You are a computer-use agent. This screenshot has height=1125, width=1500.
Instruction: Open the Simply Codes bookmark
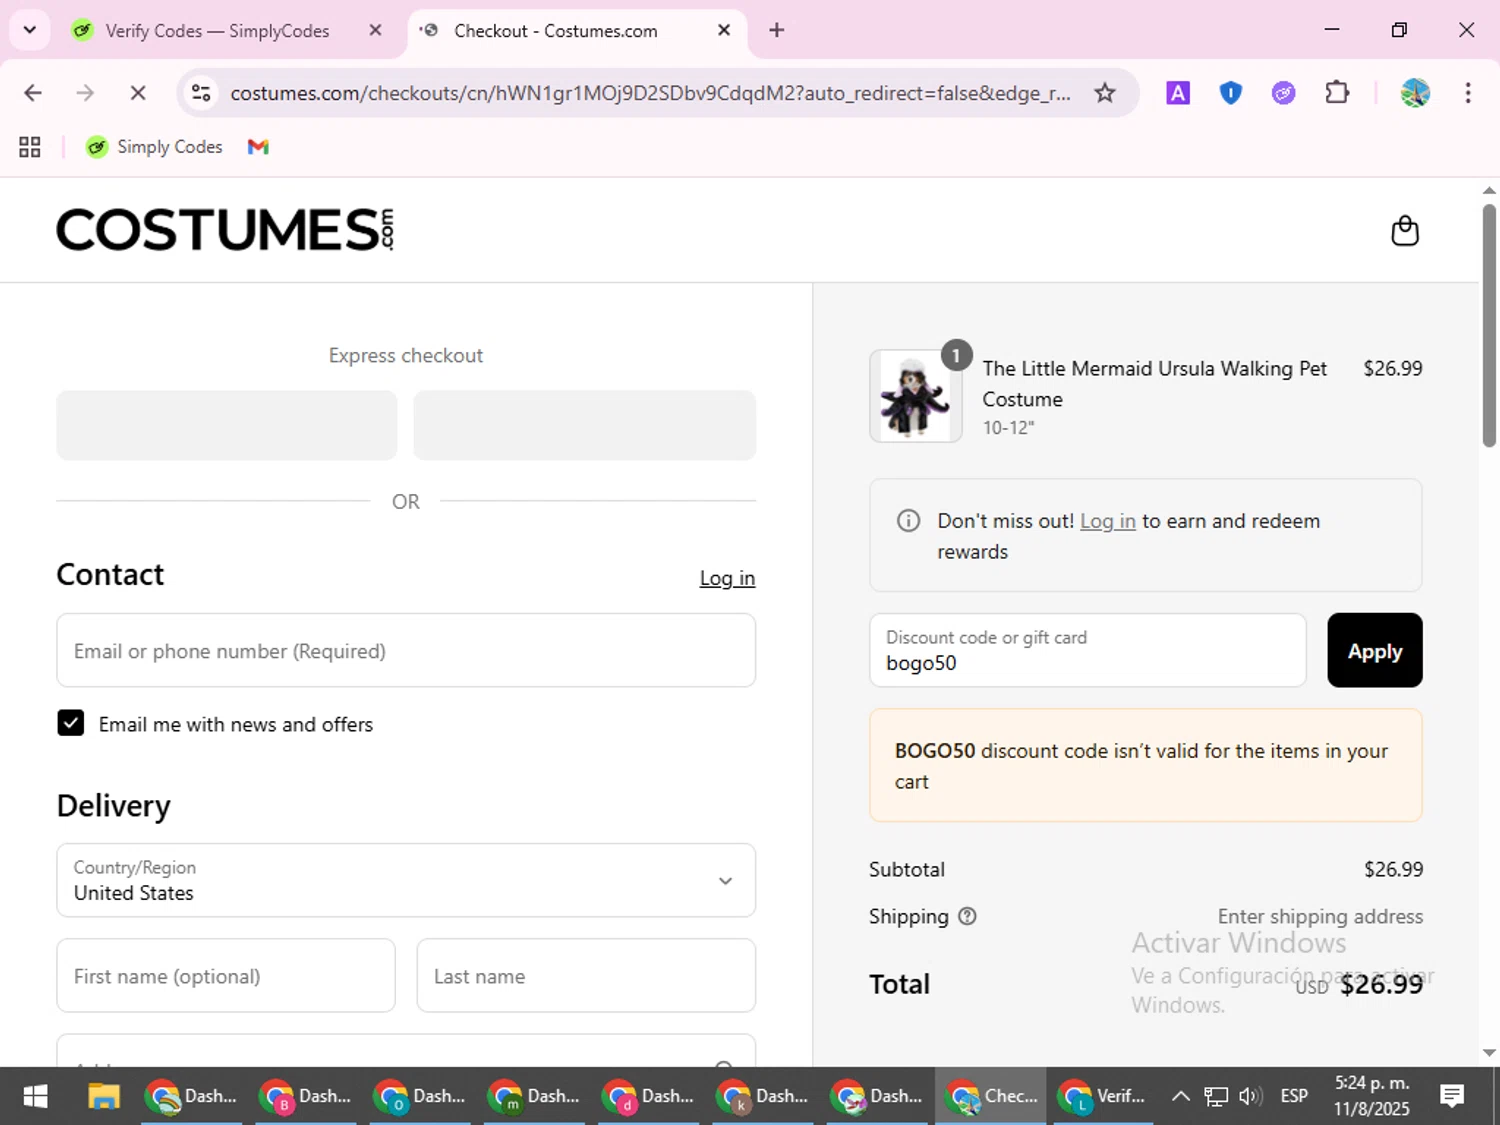[154, 147]
